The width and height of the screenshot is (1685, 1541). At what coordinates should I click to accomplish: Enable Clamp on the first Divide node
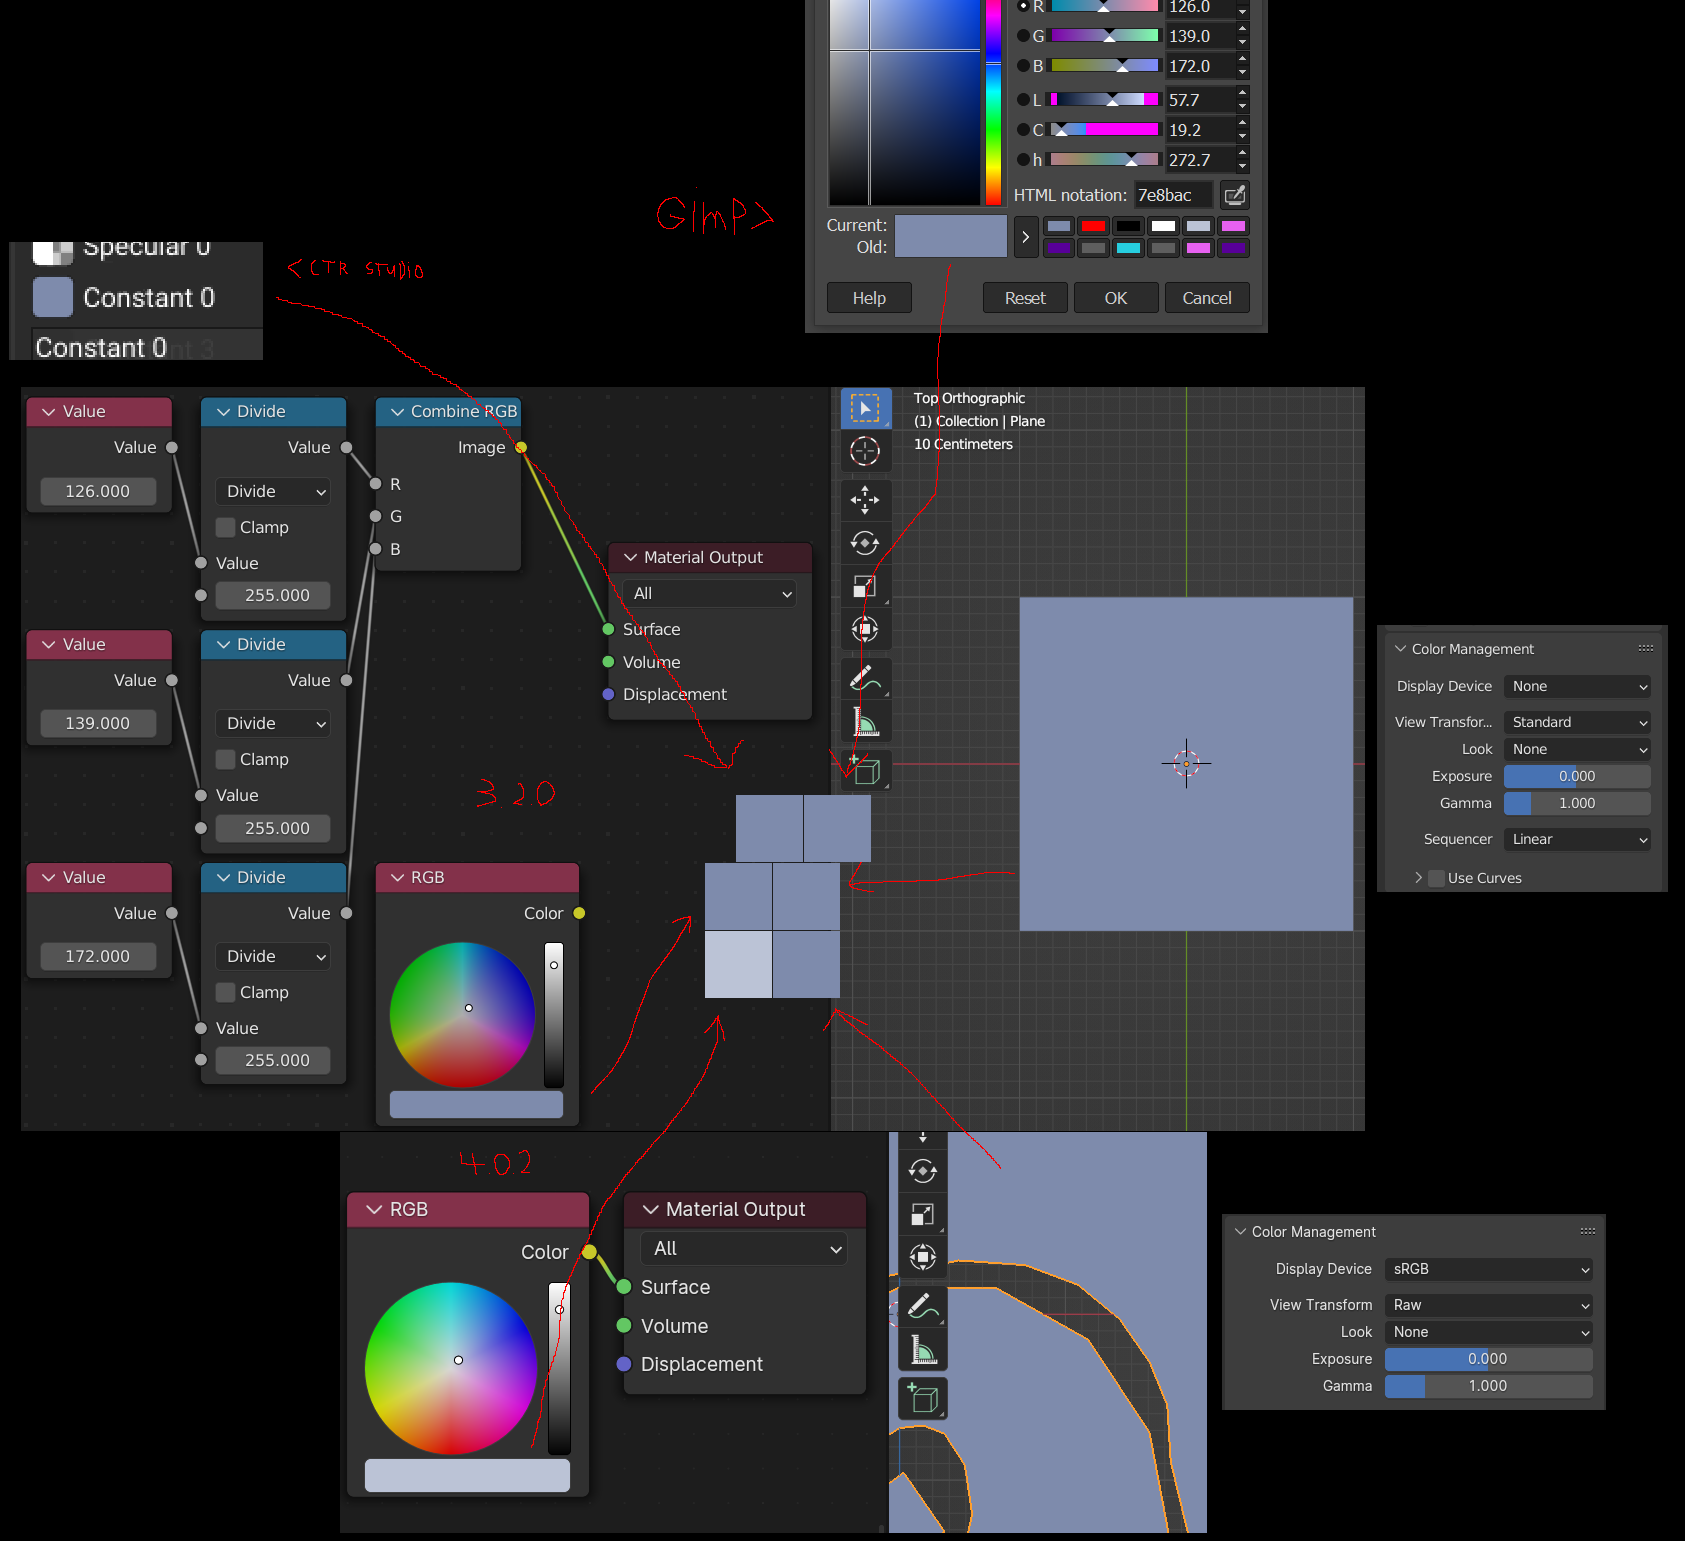click(226, 527)
